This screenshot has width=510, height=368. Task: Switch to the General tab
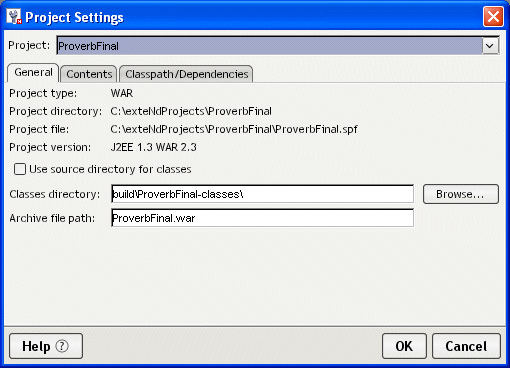(33, 72)
